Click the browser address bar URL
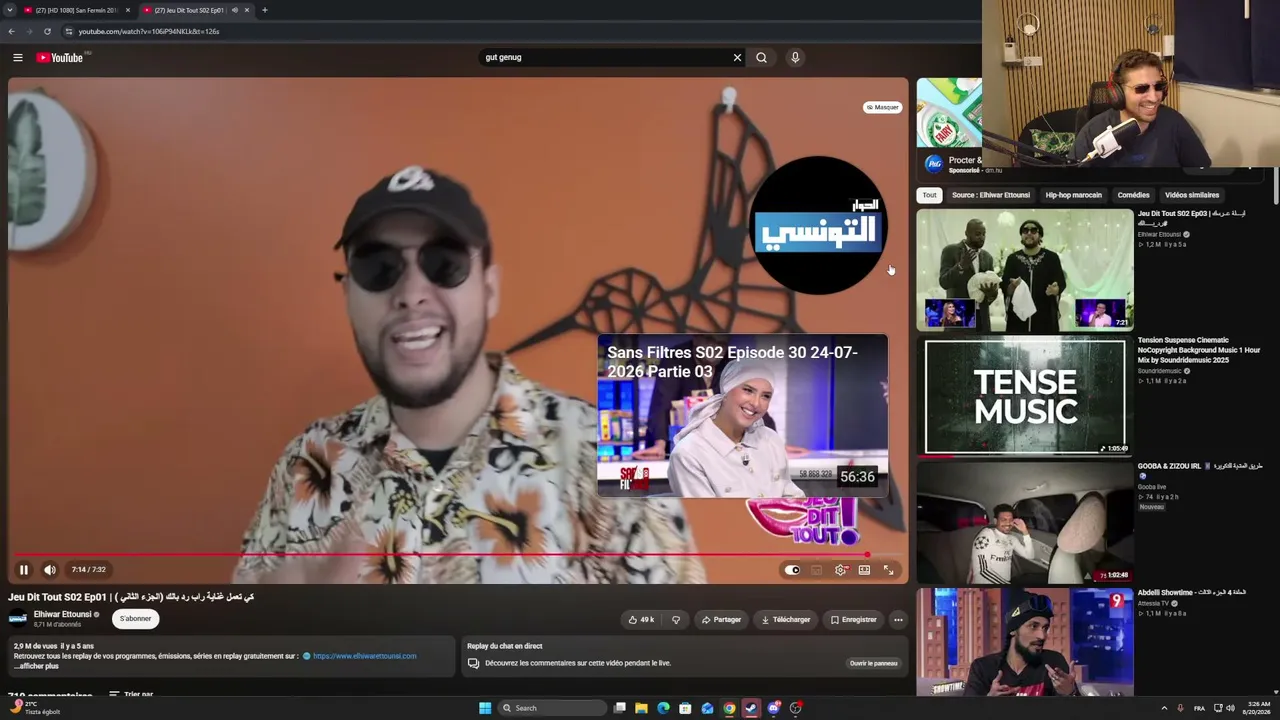The image size is (1280, 720). [x=149, y=31]
